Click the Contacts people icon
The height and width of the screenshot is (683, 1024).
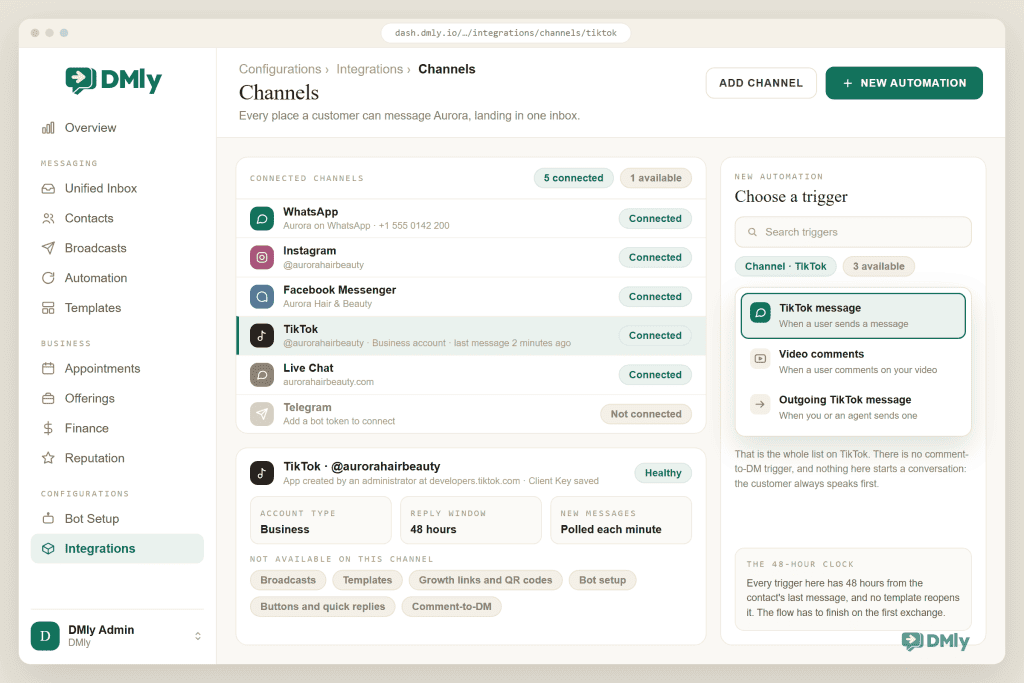(x=48, y=219)
